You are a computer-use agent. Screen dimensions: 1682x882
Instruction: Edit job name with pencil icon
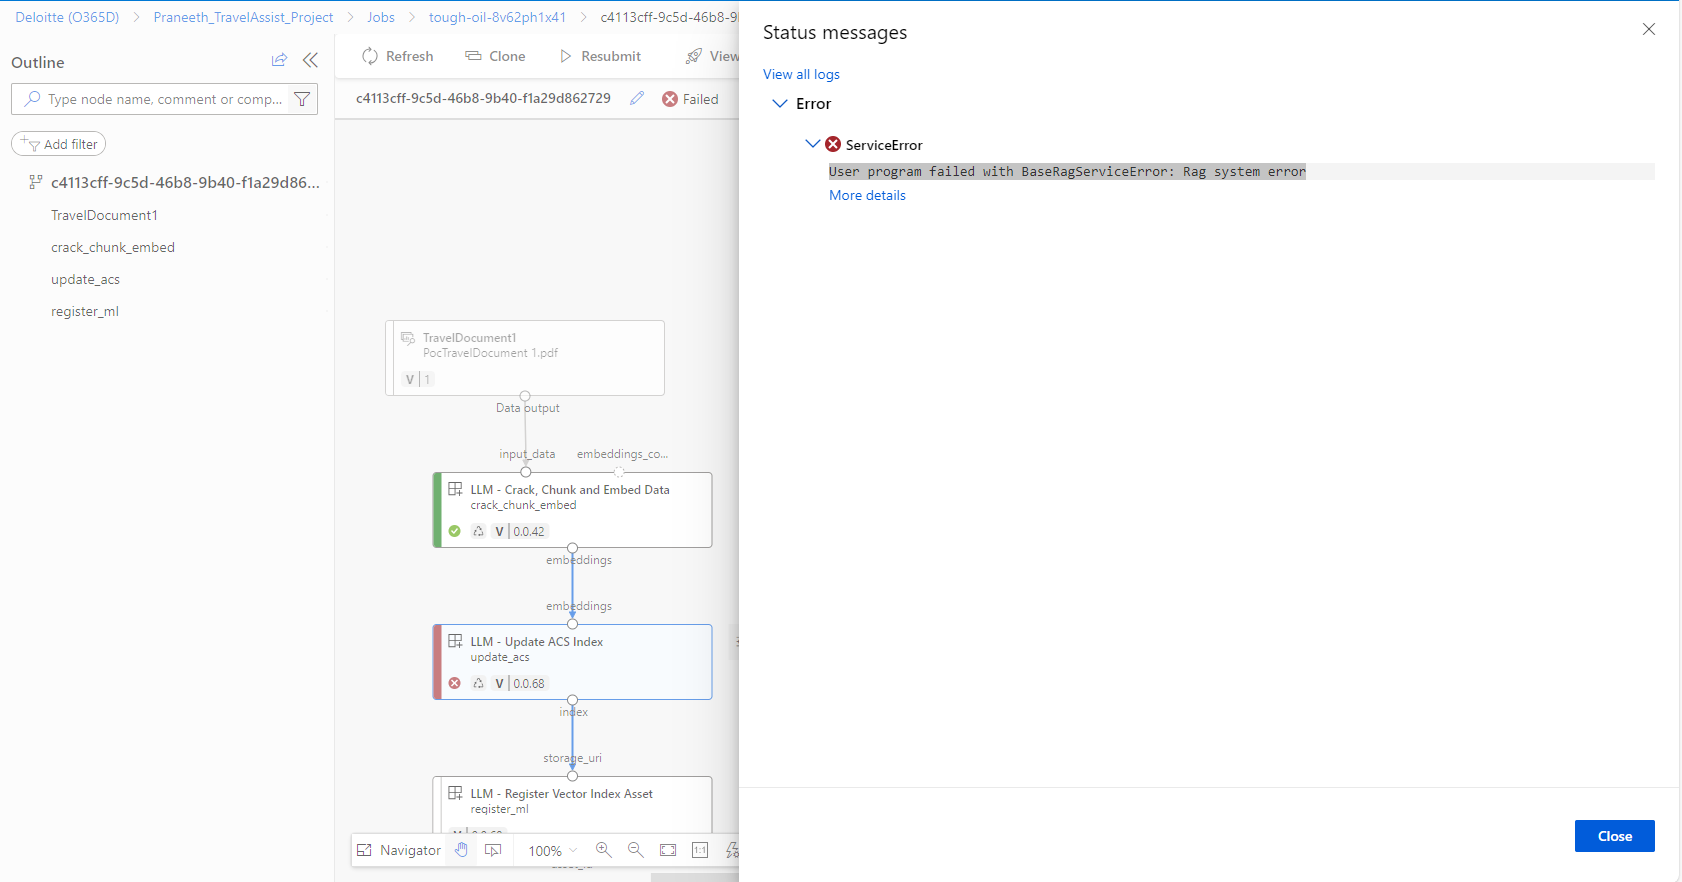637,98
